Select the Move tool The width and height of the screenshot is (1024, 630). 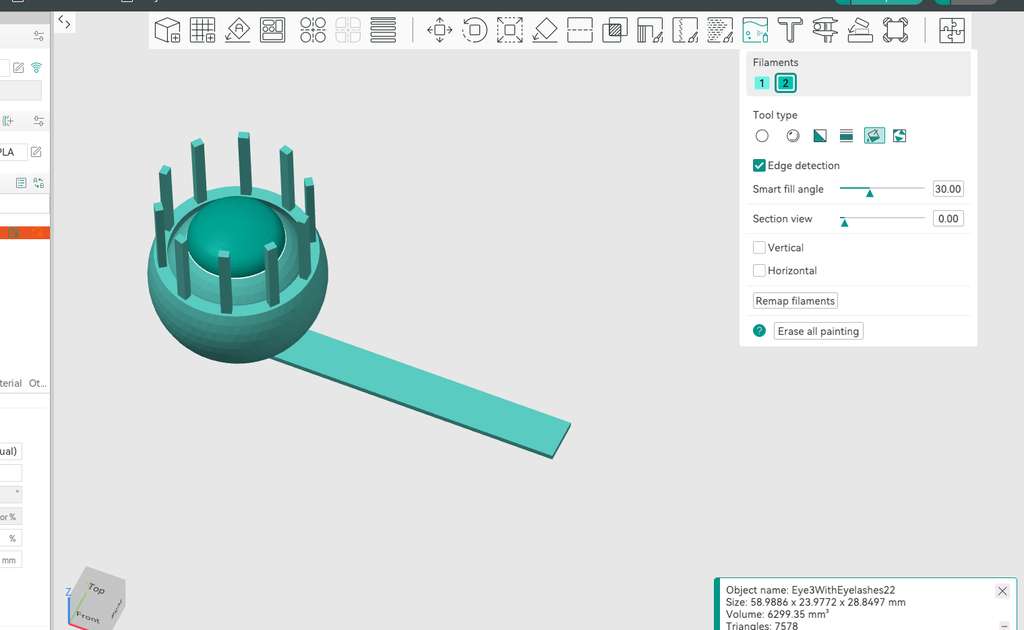click(x=440, y=30)
